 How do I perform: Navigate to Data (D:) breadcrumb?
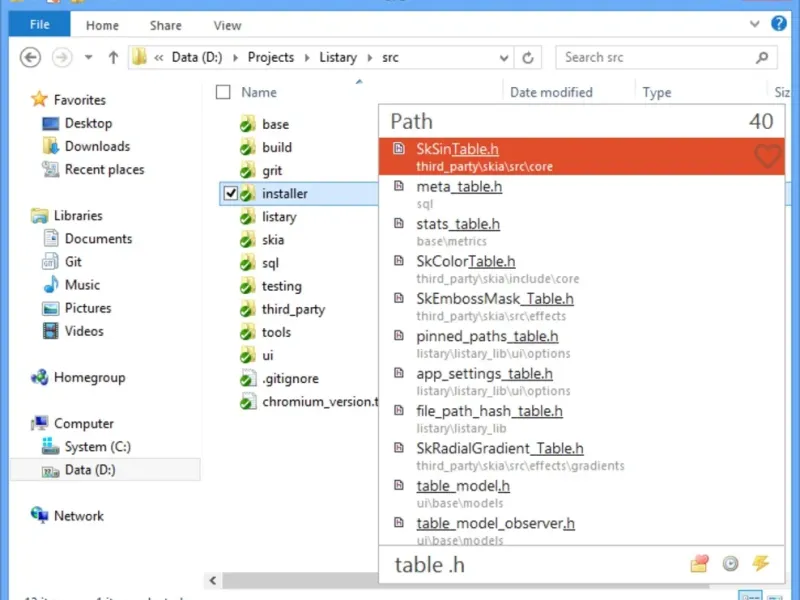click(196, 57)
